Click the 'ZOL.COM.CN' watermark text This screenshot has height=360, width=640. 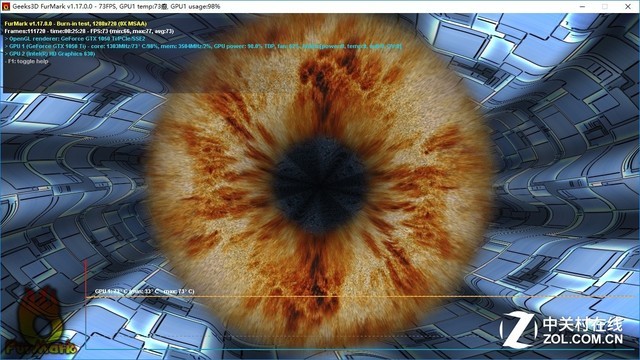pos(583,338)
